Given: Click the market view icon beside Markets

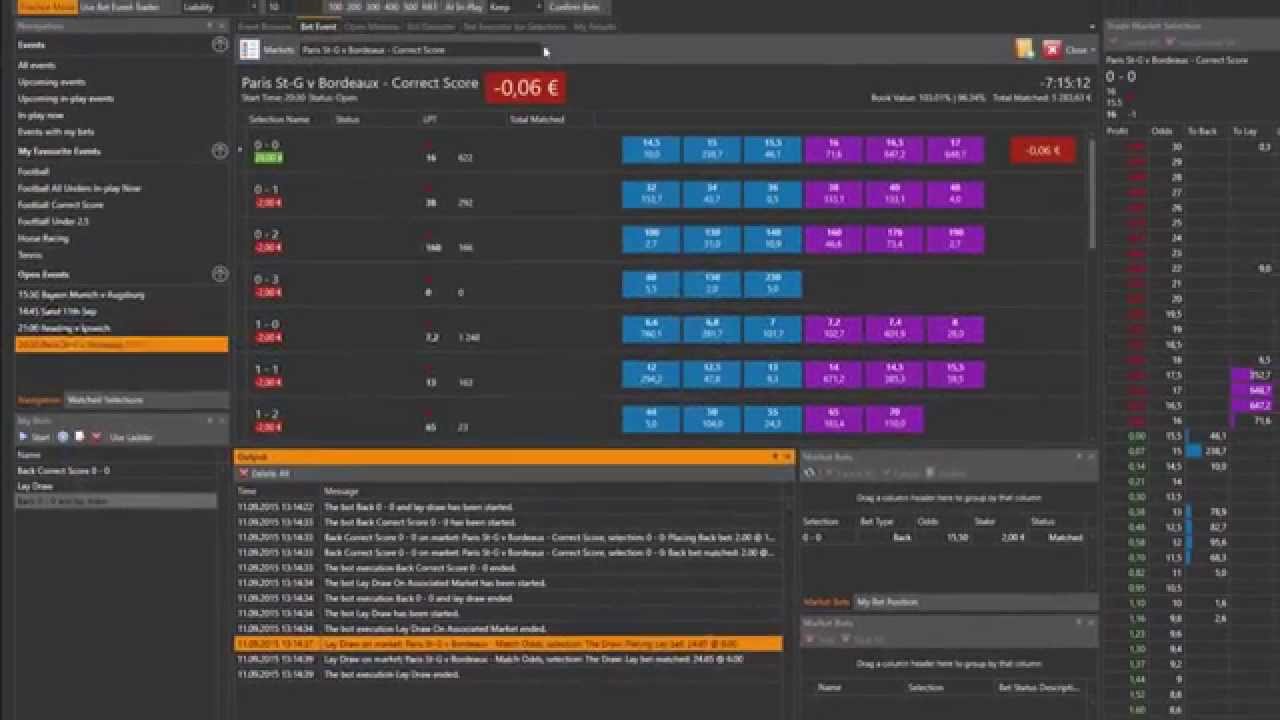Looking at the screenshot, I should [249, 49].
